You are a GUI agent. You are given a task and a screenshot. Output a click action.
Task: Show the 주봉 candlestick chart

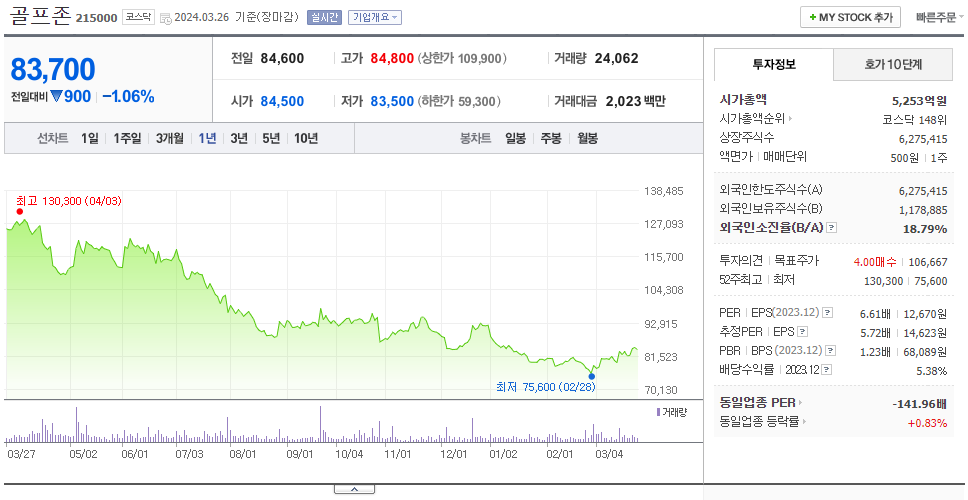click(551, 138)
